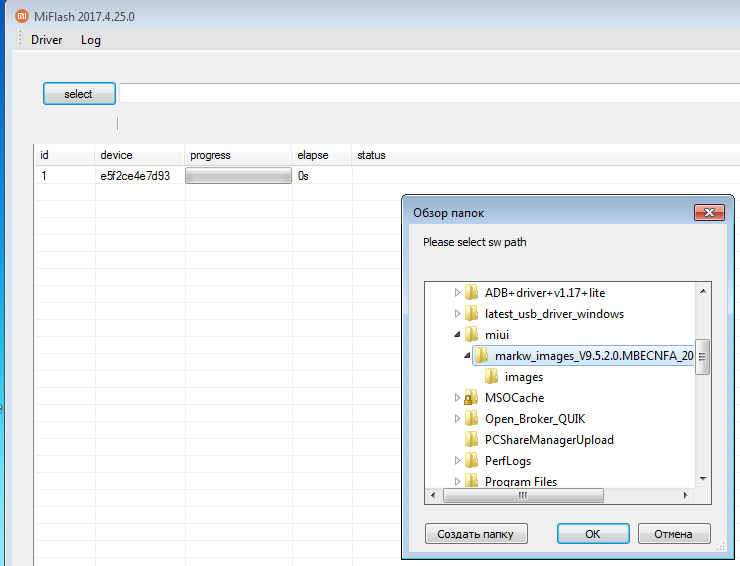
Task: Select the Open_Broker_QUIK folder name
Action: tap(535, 419)
